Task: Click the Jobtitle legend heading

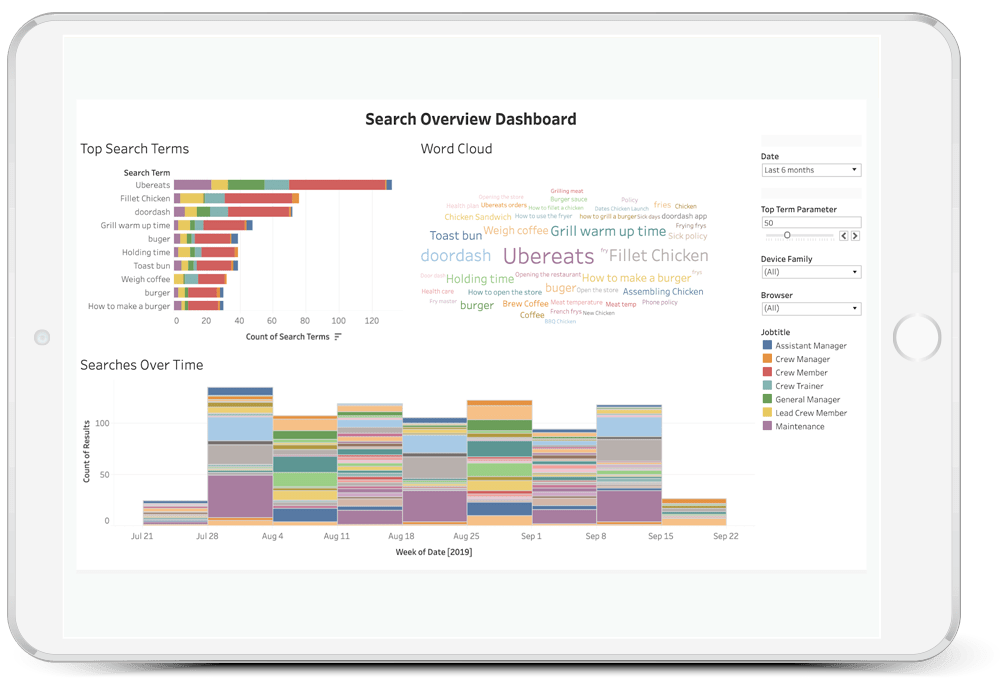Action: click(x=775, y=332)
